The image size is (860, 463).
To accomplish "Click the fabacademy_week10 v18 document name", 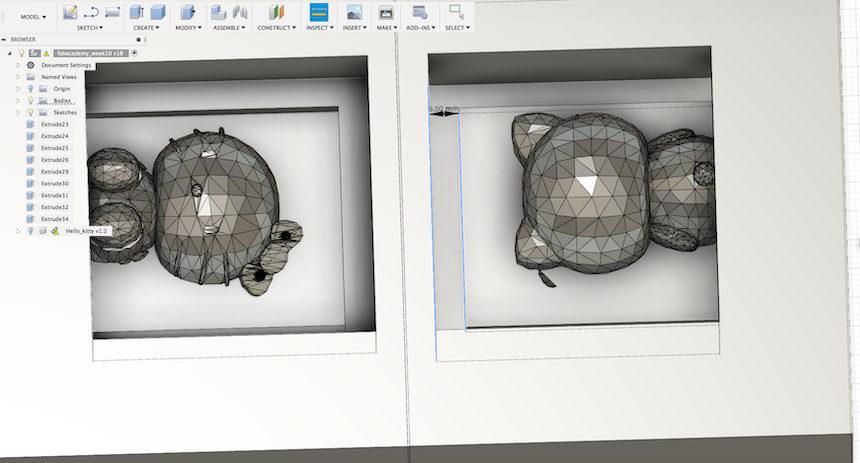I will (90, 53).
